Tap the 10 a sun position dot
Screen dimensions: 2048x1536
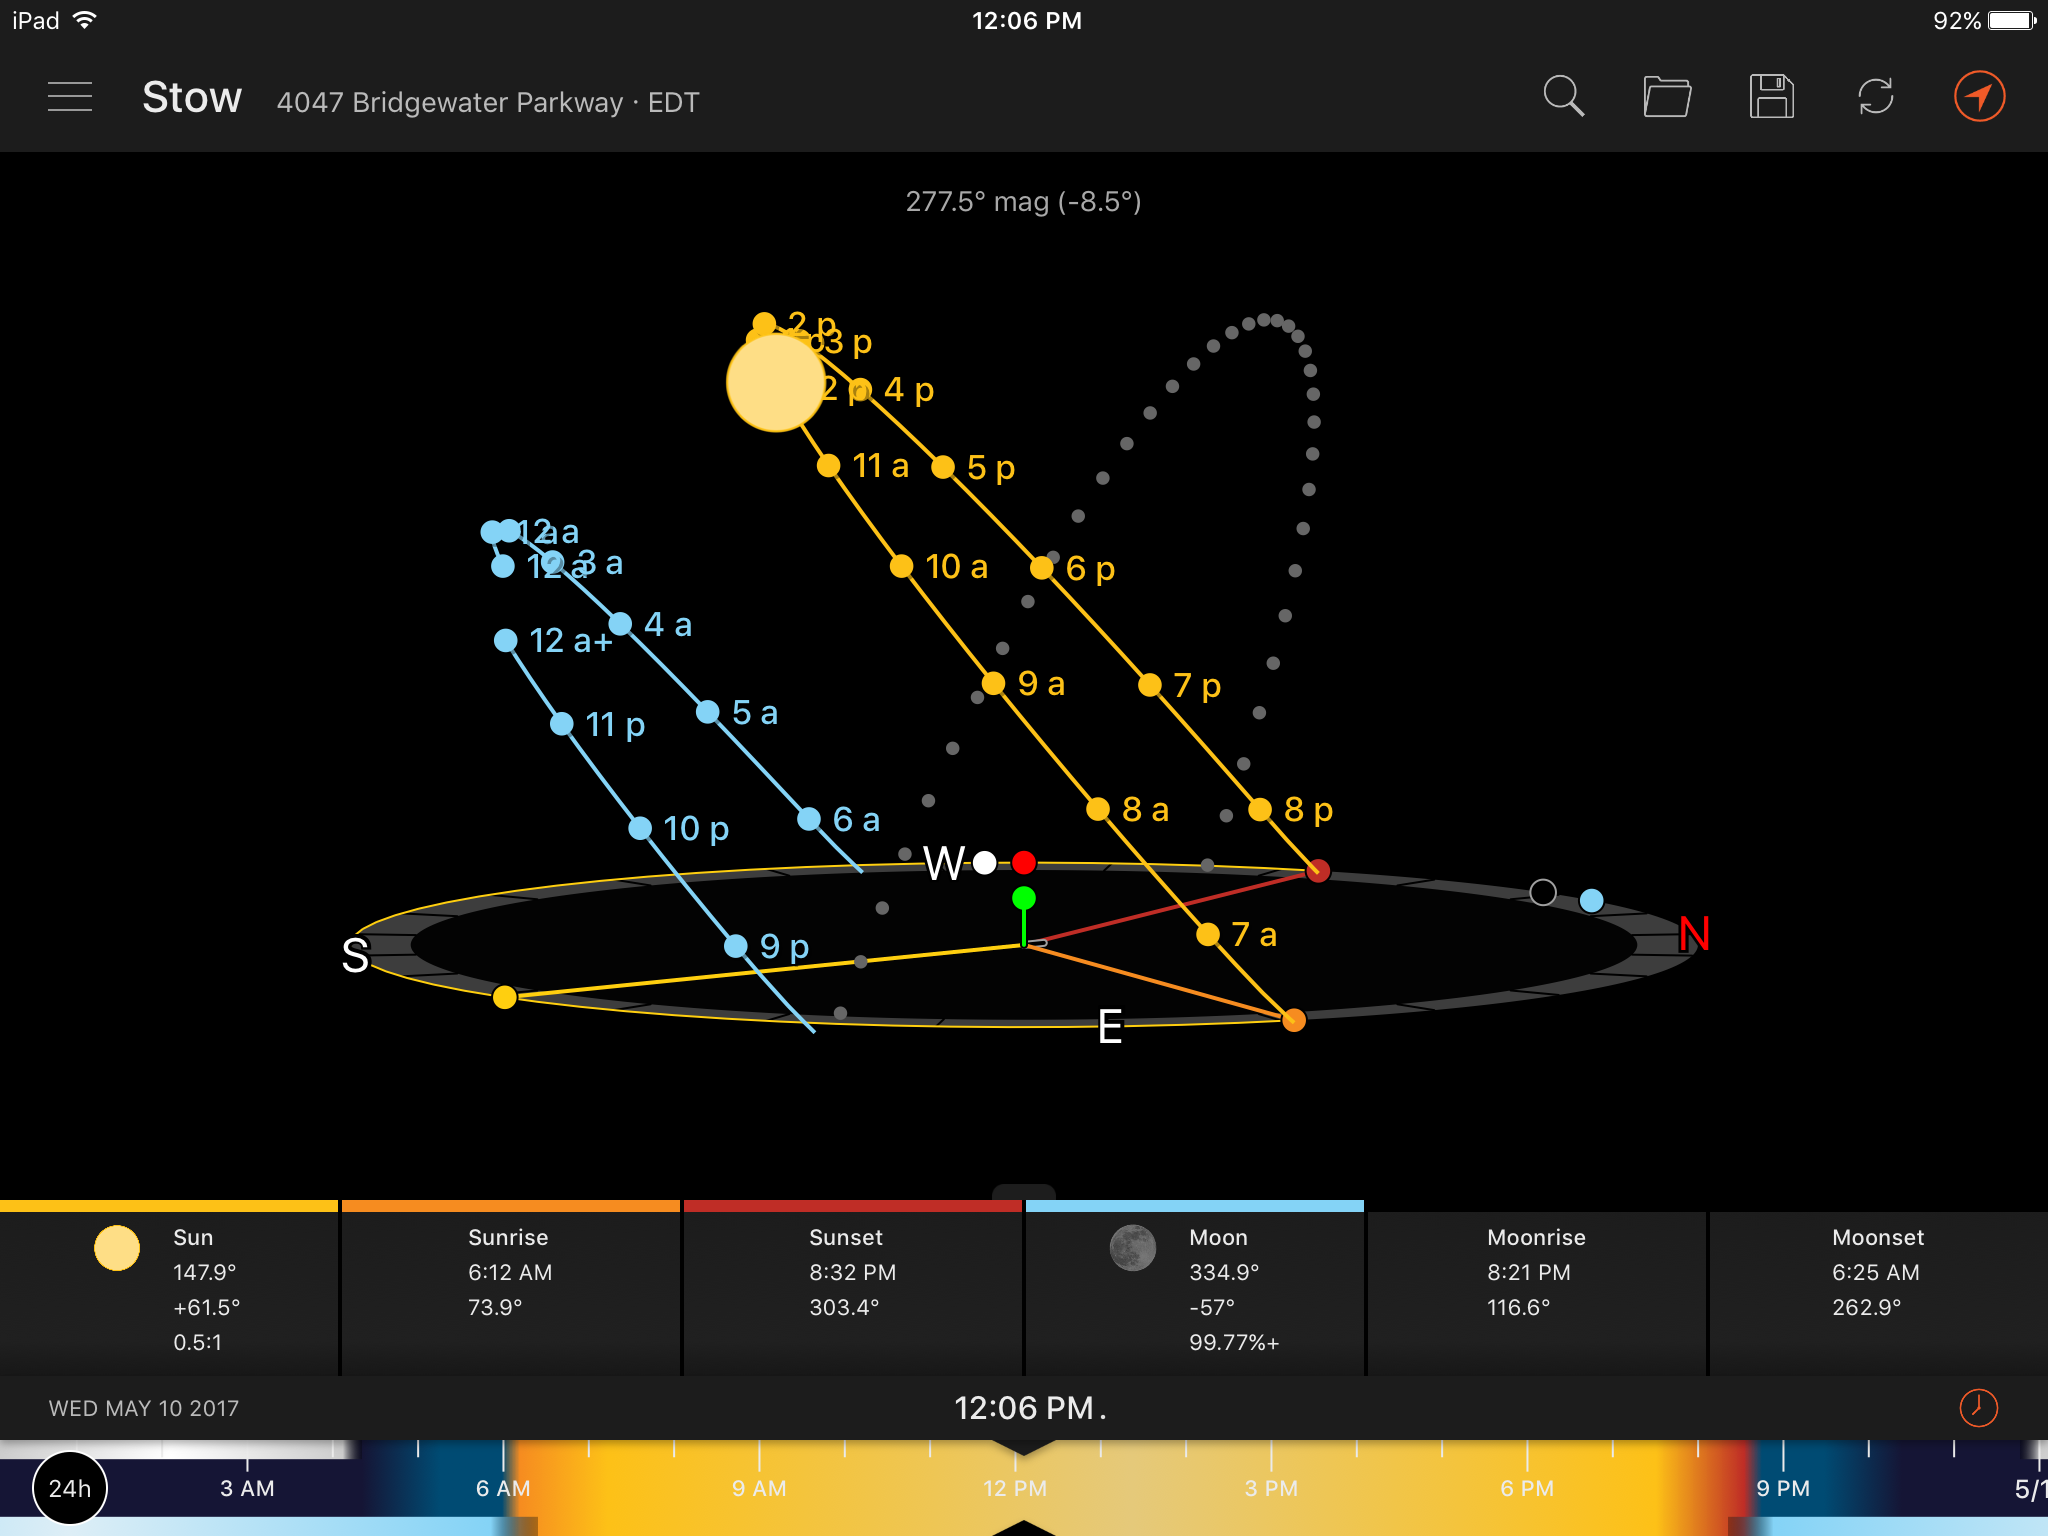[902, 566]
